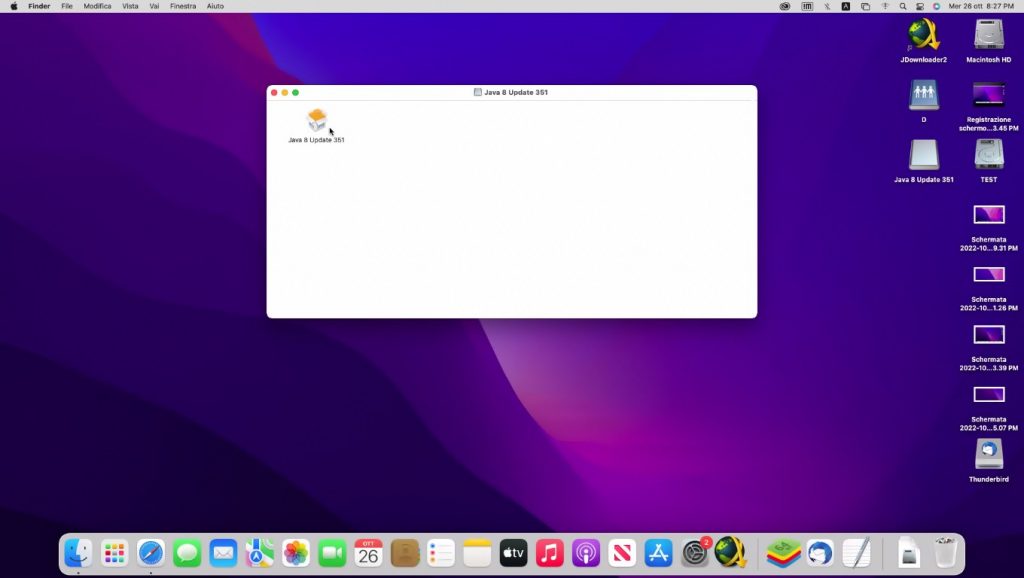Open the File menu
This screenshot has height=578, width=1024.
click(67, 6)
